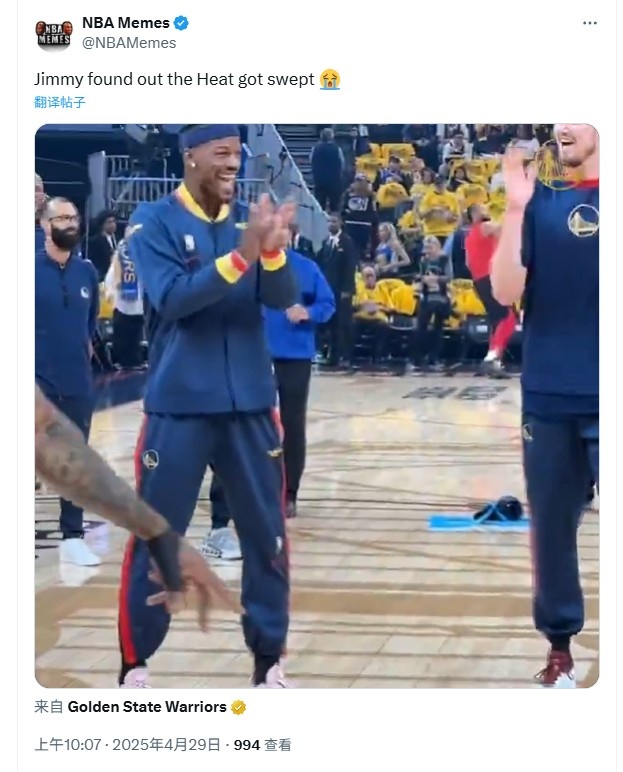Click the blue mat on the court floor
Viewport: 623px width, 772px height.
click(478, 523)
